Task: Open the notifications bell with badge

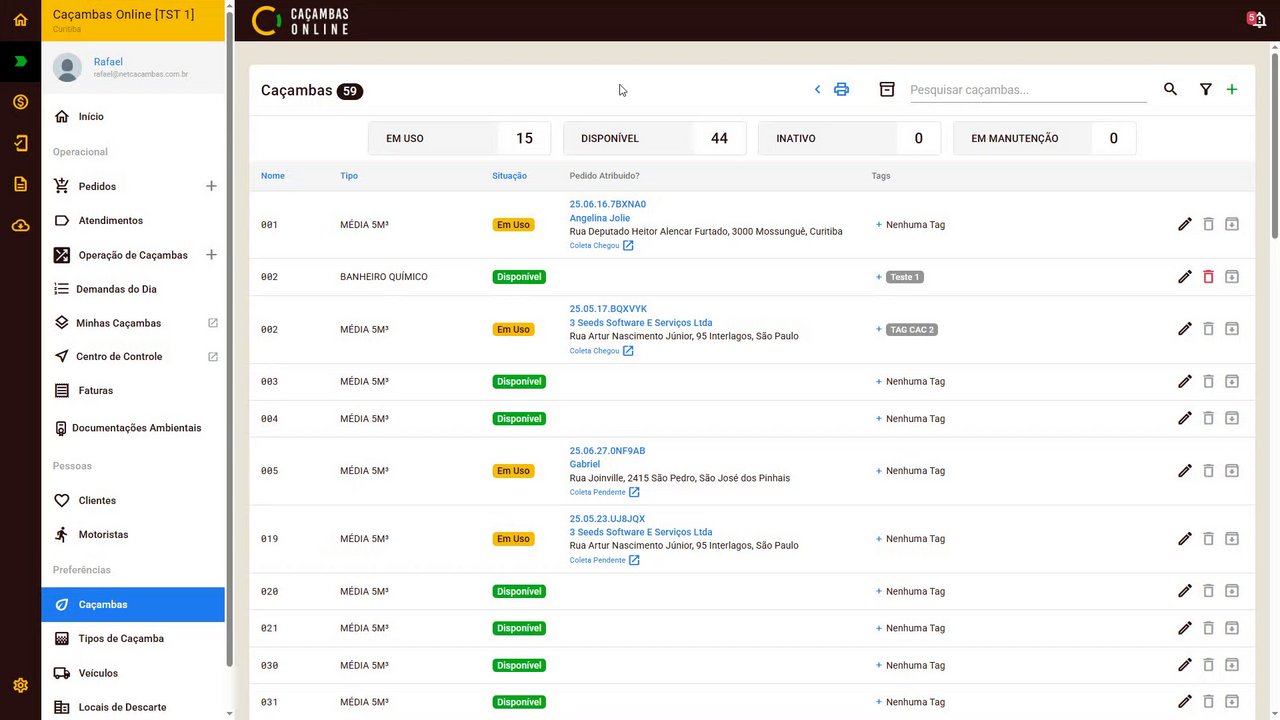Action: (x=1256, y=19)
